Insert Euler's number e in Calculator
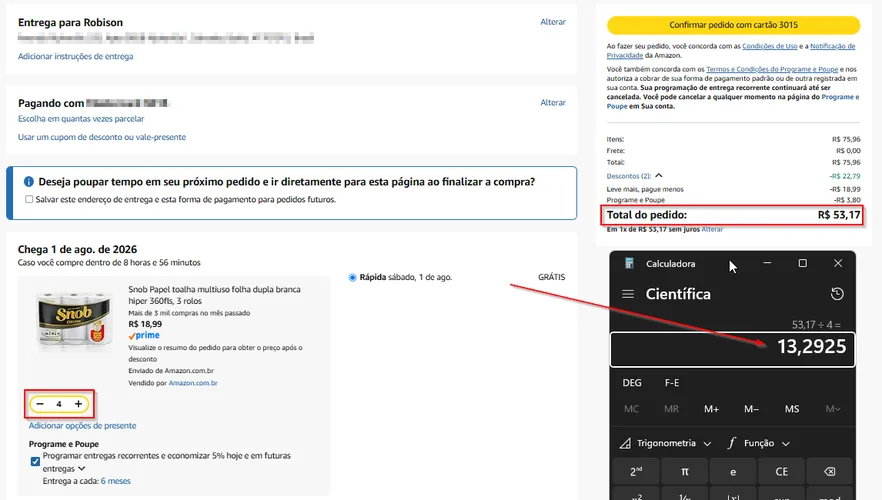 click(733, 472)
